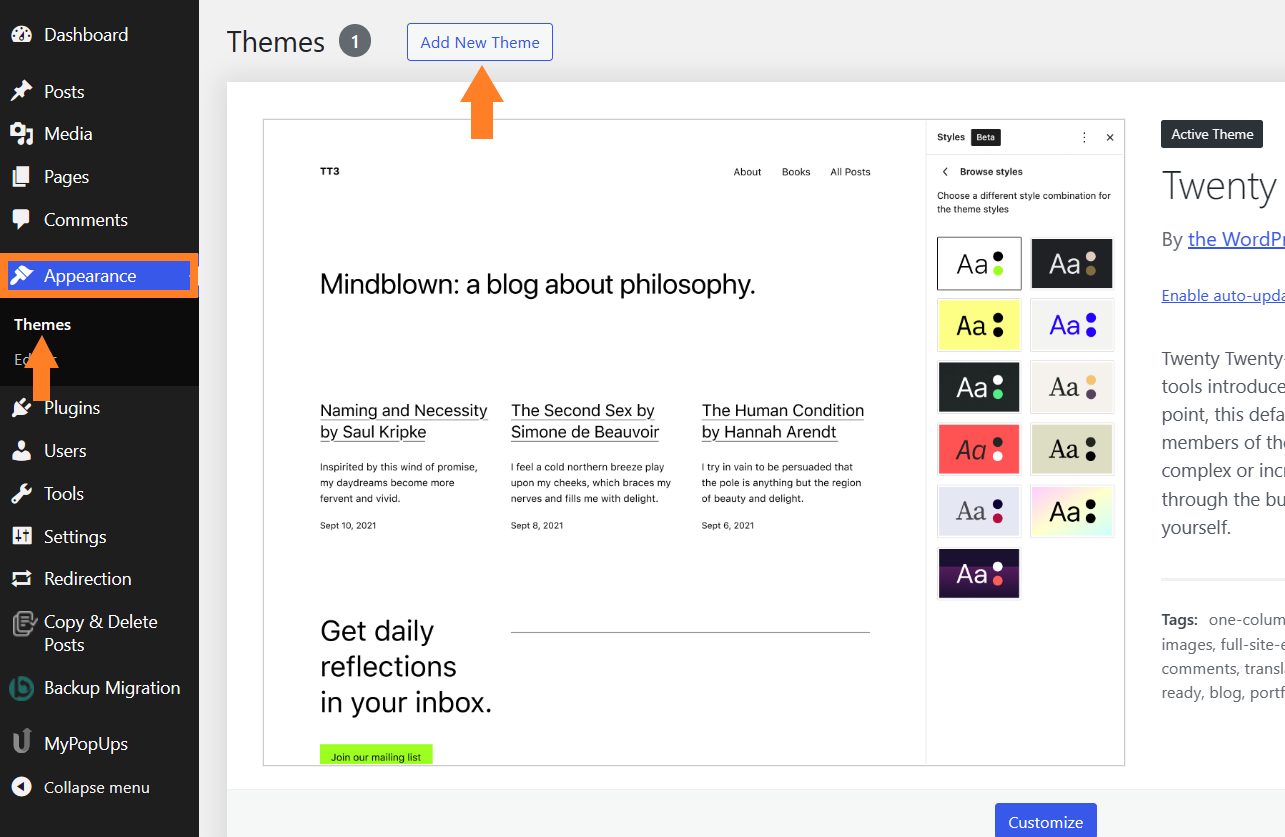This screenshot has height=837, width=1285.
Task: Select the dark swatch with green dot
Action: tap(979, 387)
